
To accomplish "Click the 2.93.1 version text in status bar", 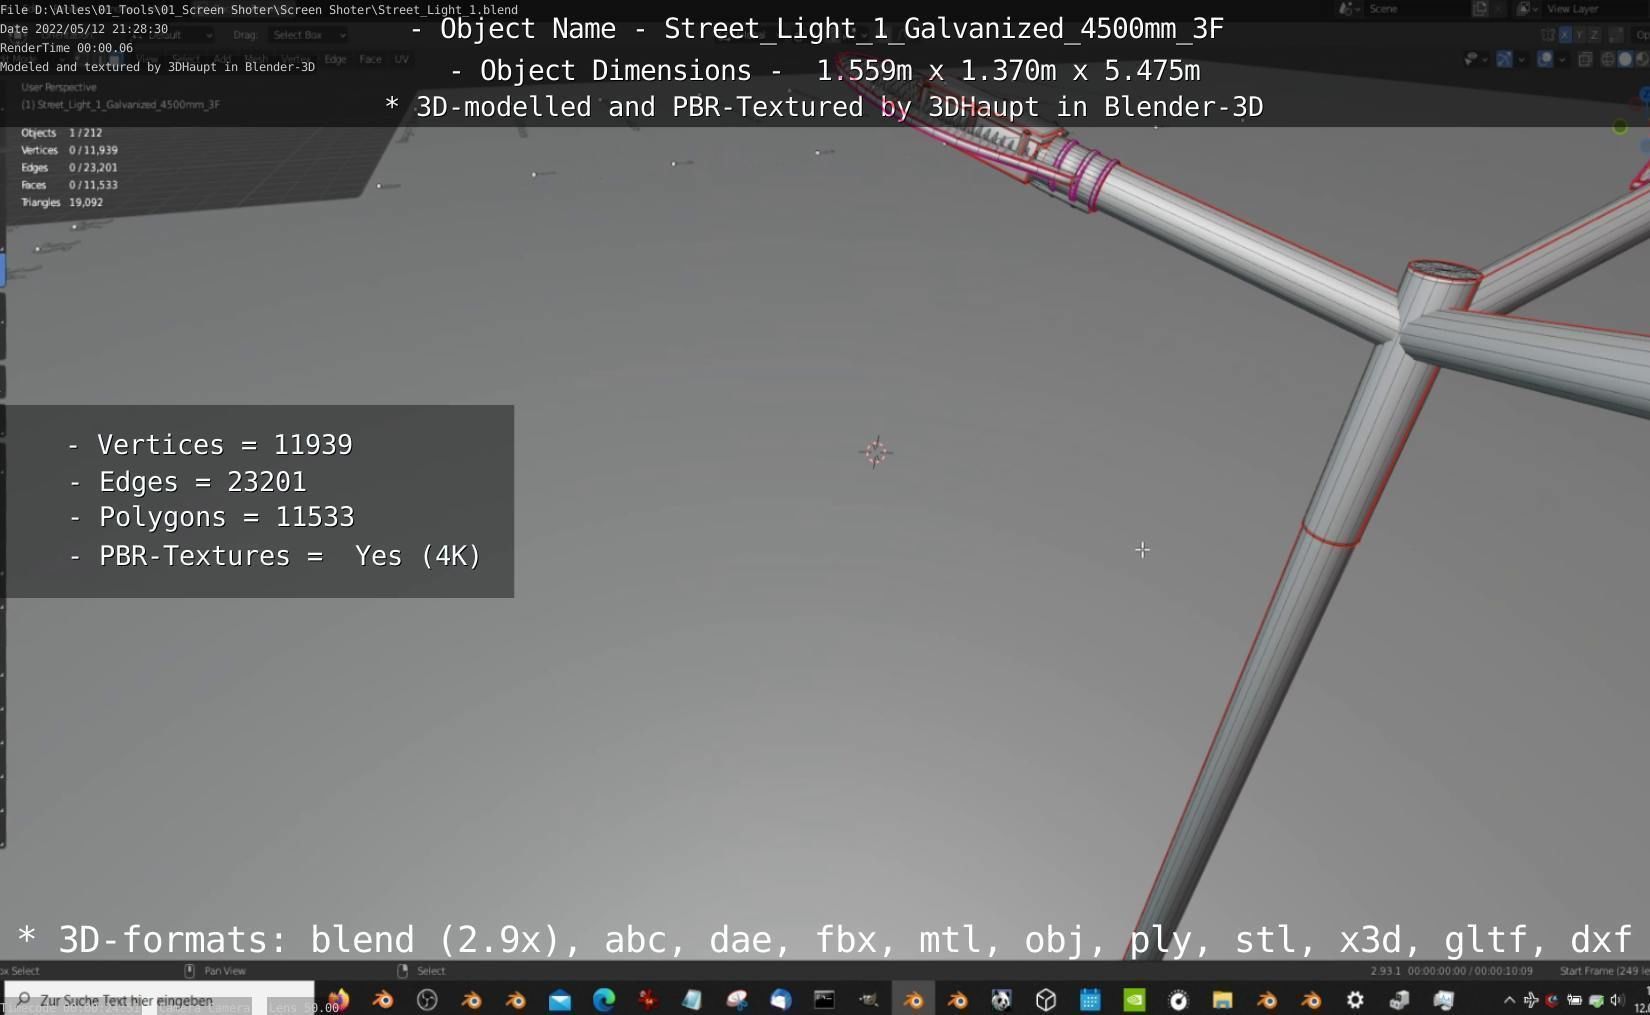I will pyautogui.click(x=1385, y=970).
